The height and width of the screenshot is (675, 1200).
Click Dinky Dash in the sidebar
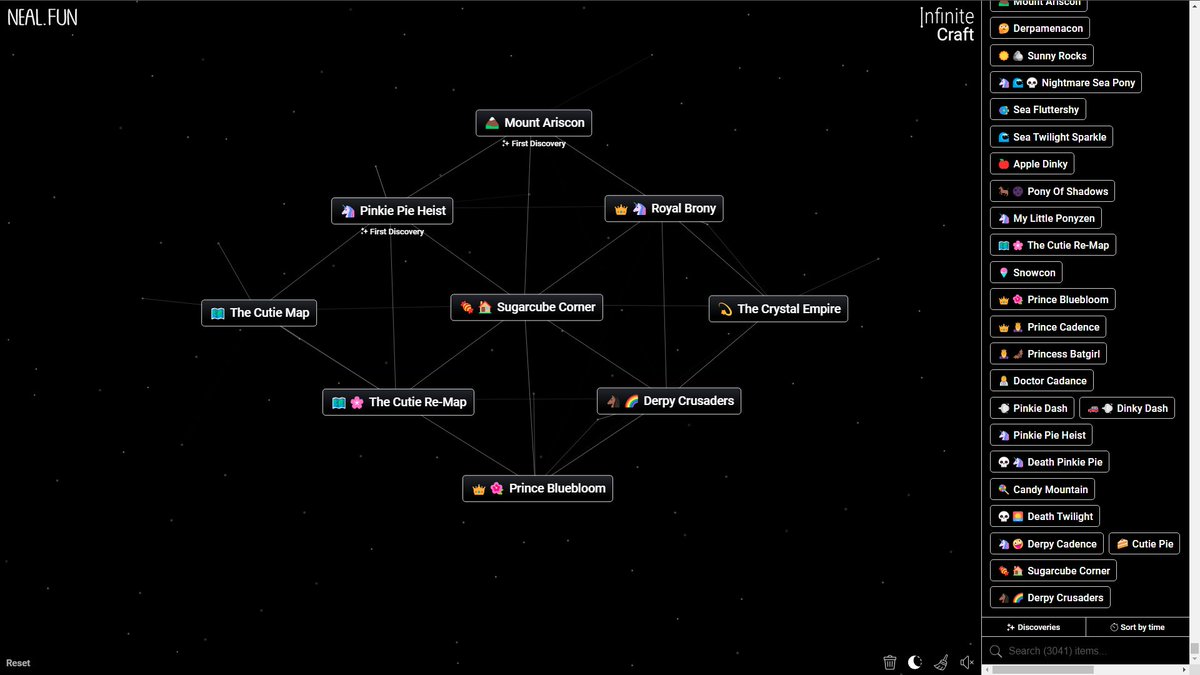pos(1127,408)
